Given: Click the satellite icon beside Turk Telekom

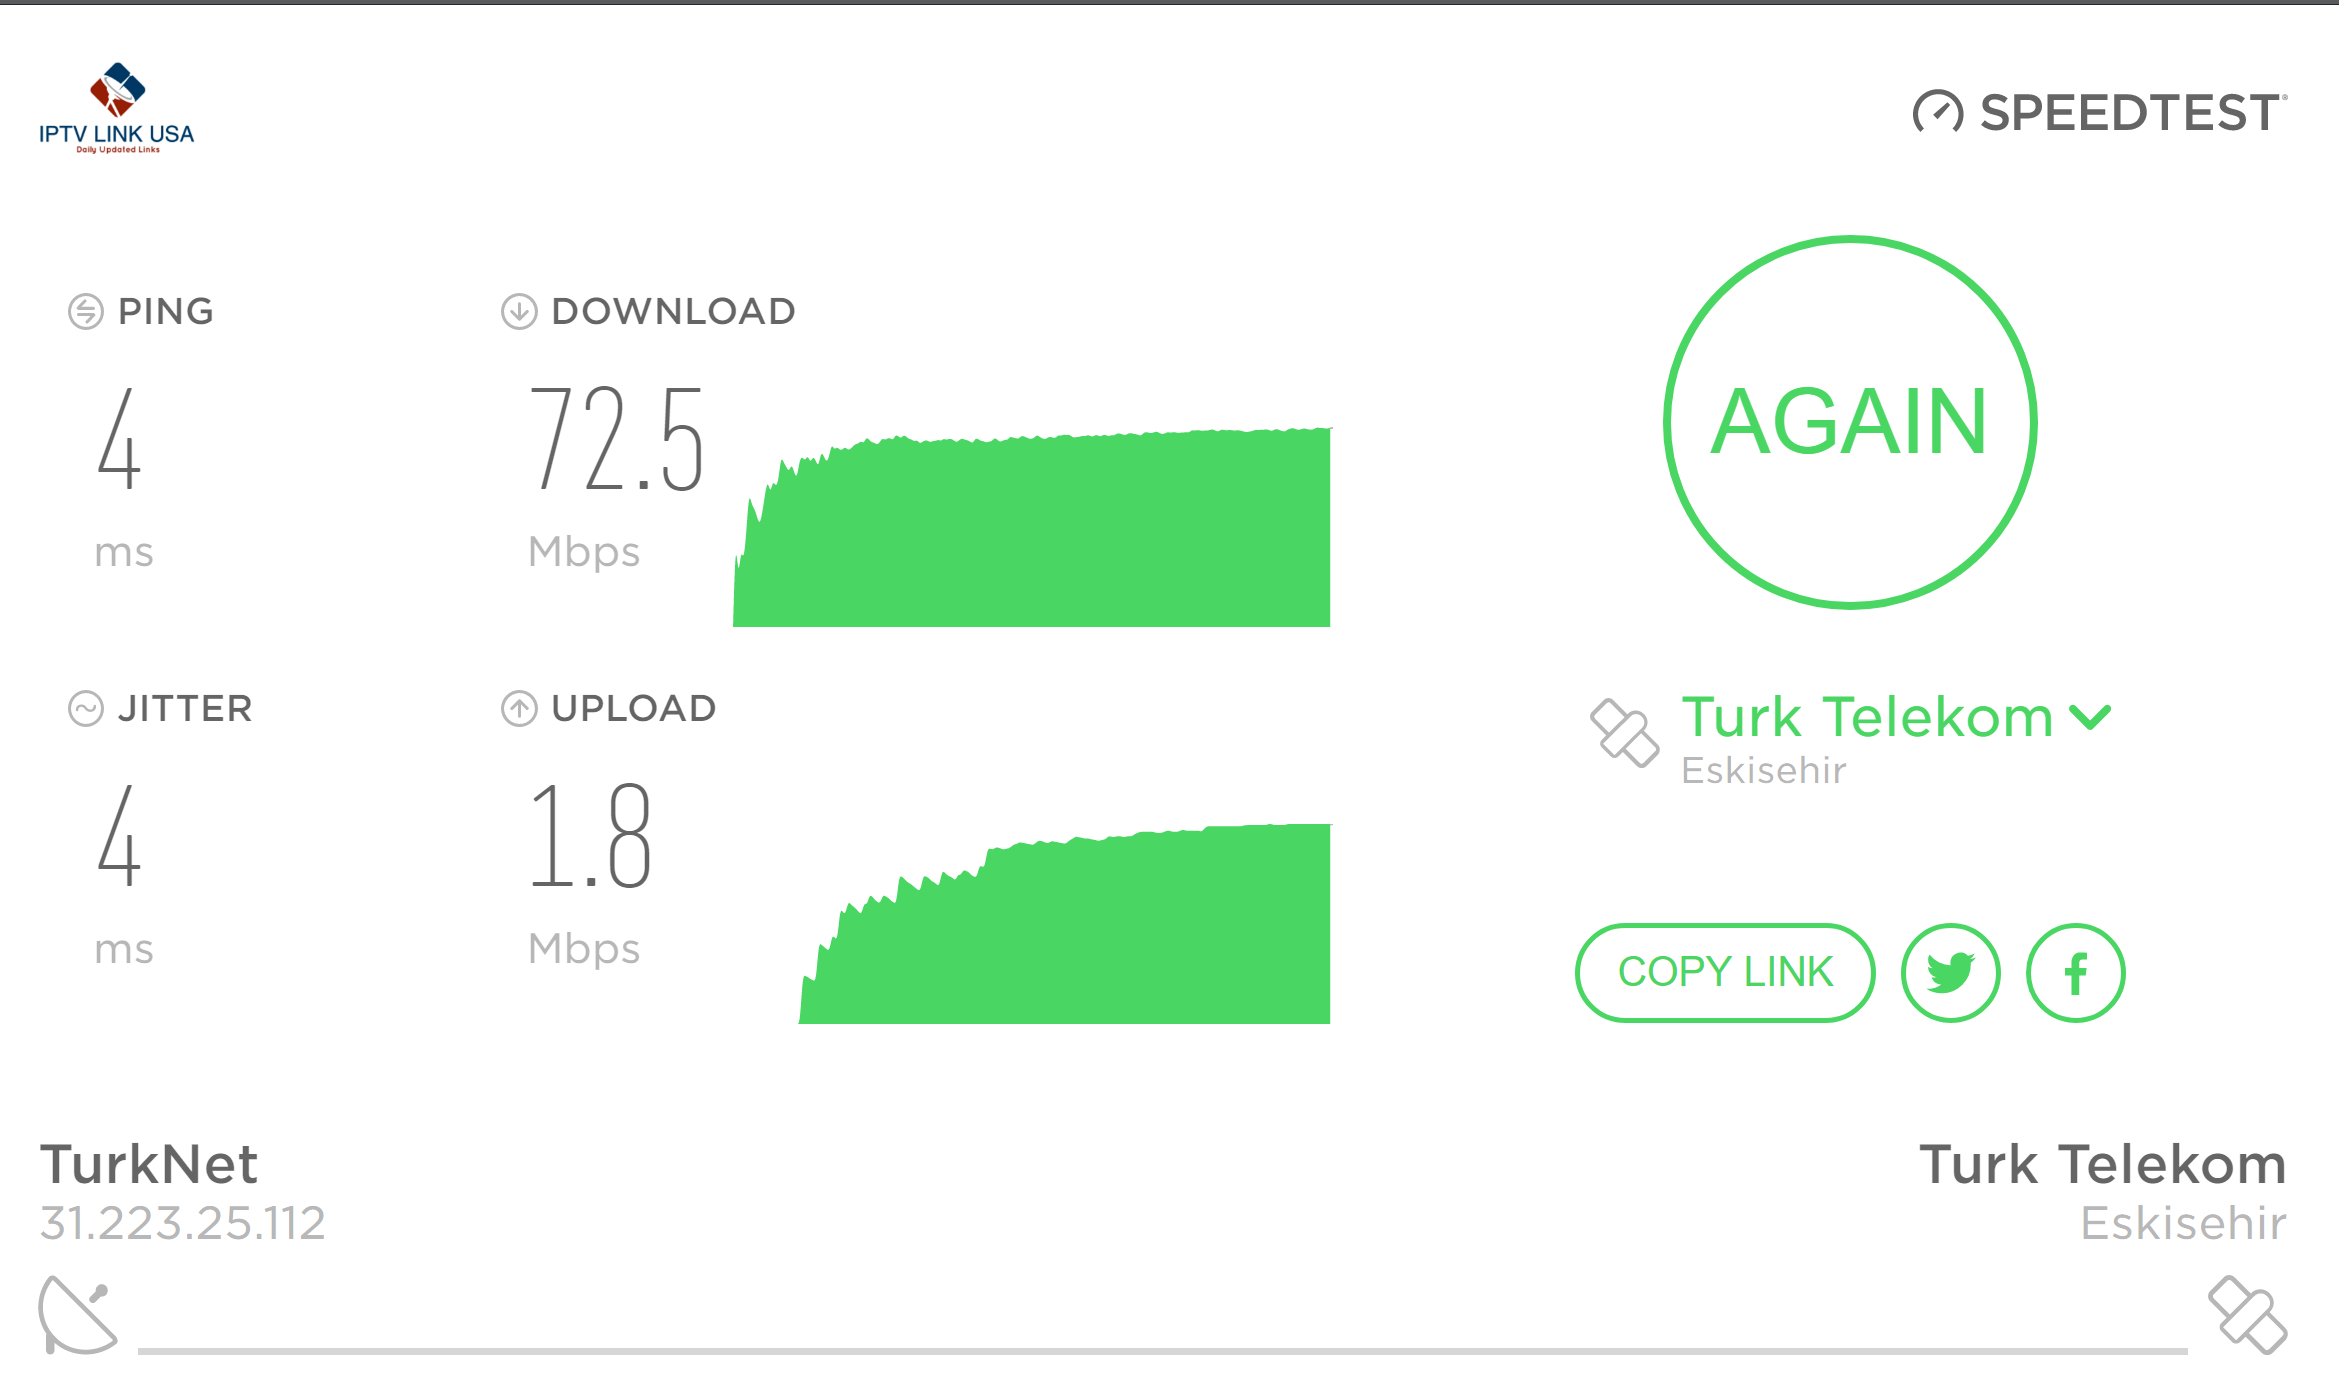Looking at the screenshot, I should pyautogui.click(x=1624, y=733).
